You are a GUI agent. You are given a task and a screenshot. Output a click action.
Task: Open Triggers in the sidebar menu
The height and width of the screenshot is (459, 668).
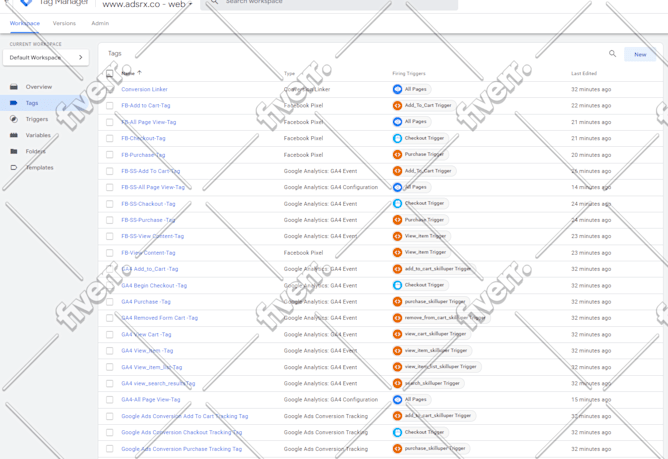[37, 119]
